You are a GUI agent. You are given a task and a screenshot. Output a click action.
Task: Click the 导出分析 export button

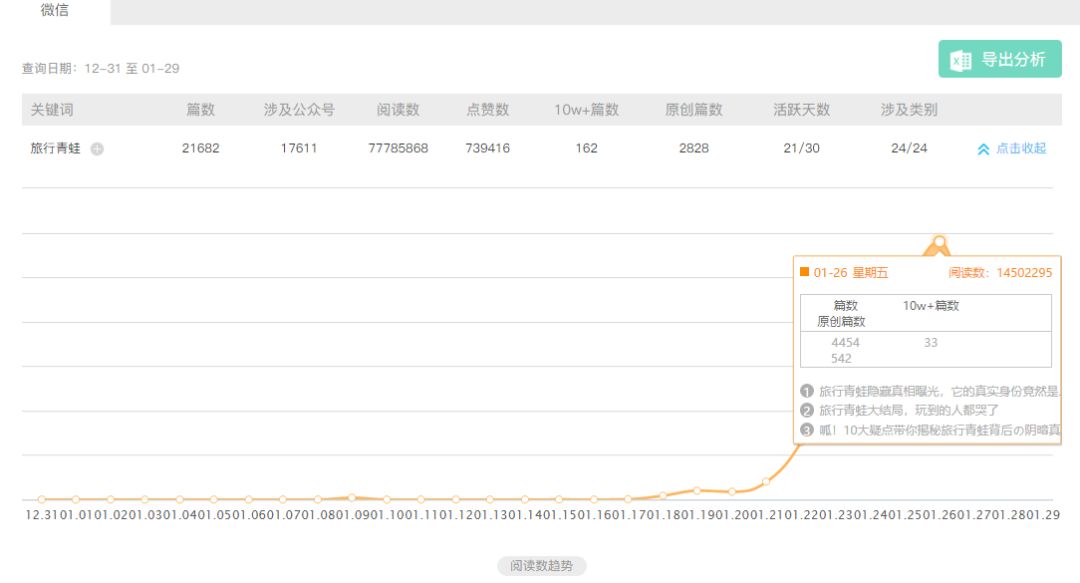(1000, 60)
